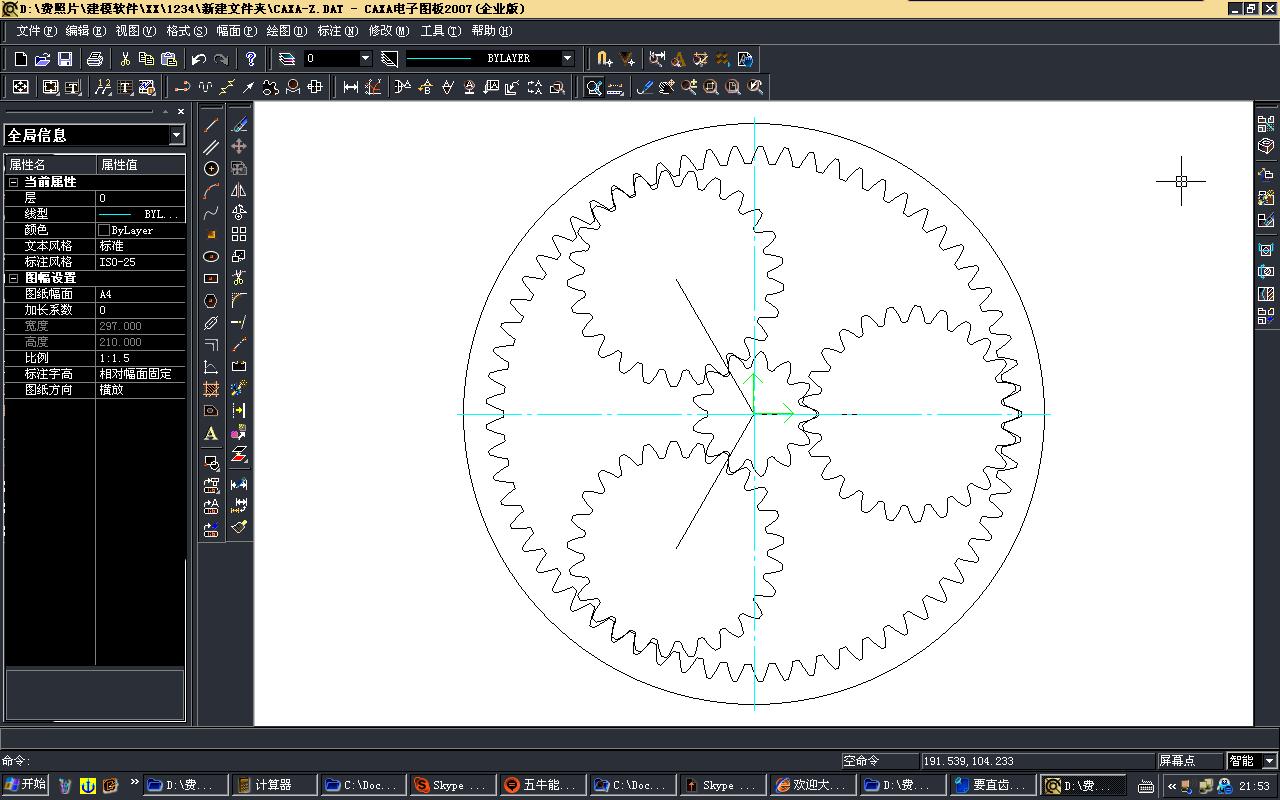Open help with the question mark icon
The height and width of the screenshot is (800, 1280).
tap(251, 59)
